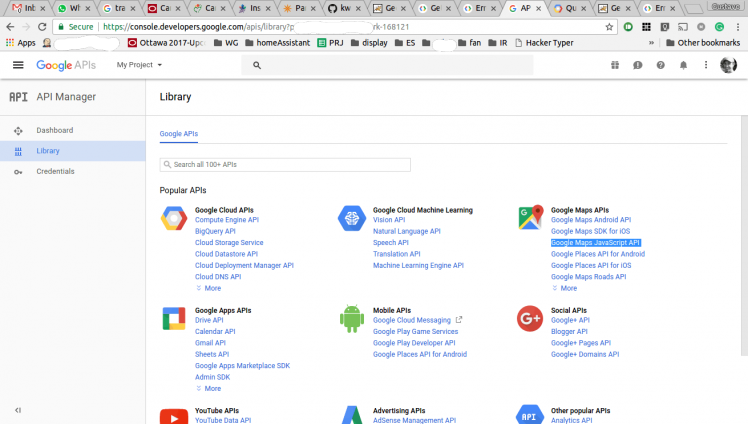Click the Google Cloud APIs hexagon icon
This screenshot has width=748, height=424.
pyautogui.click(x=174, y=218)
